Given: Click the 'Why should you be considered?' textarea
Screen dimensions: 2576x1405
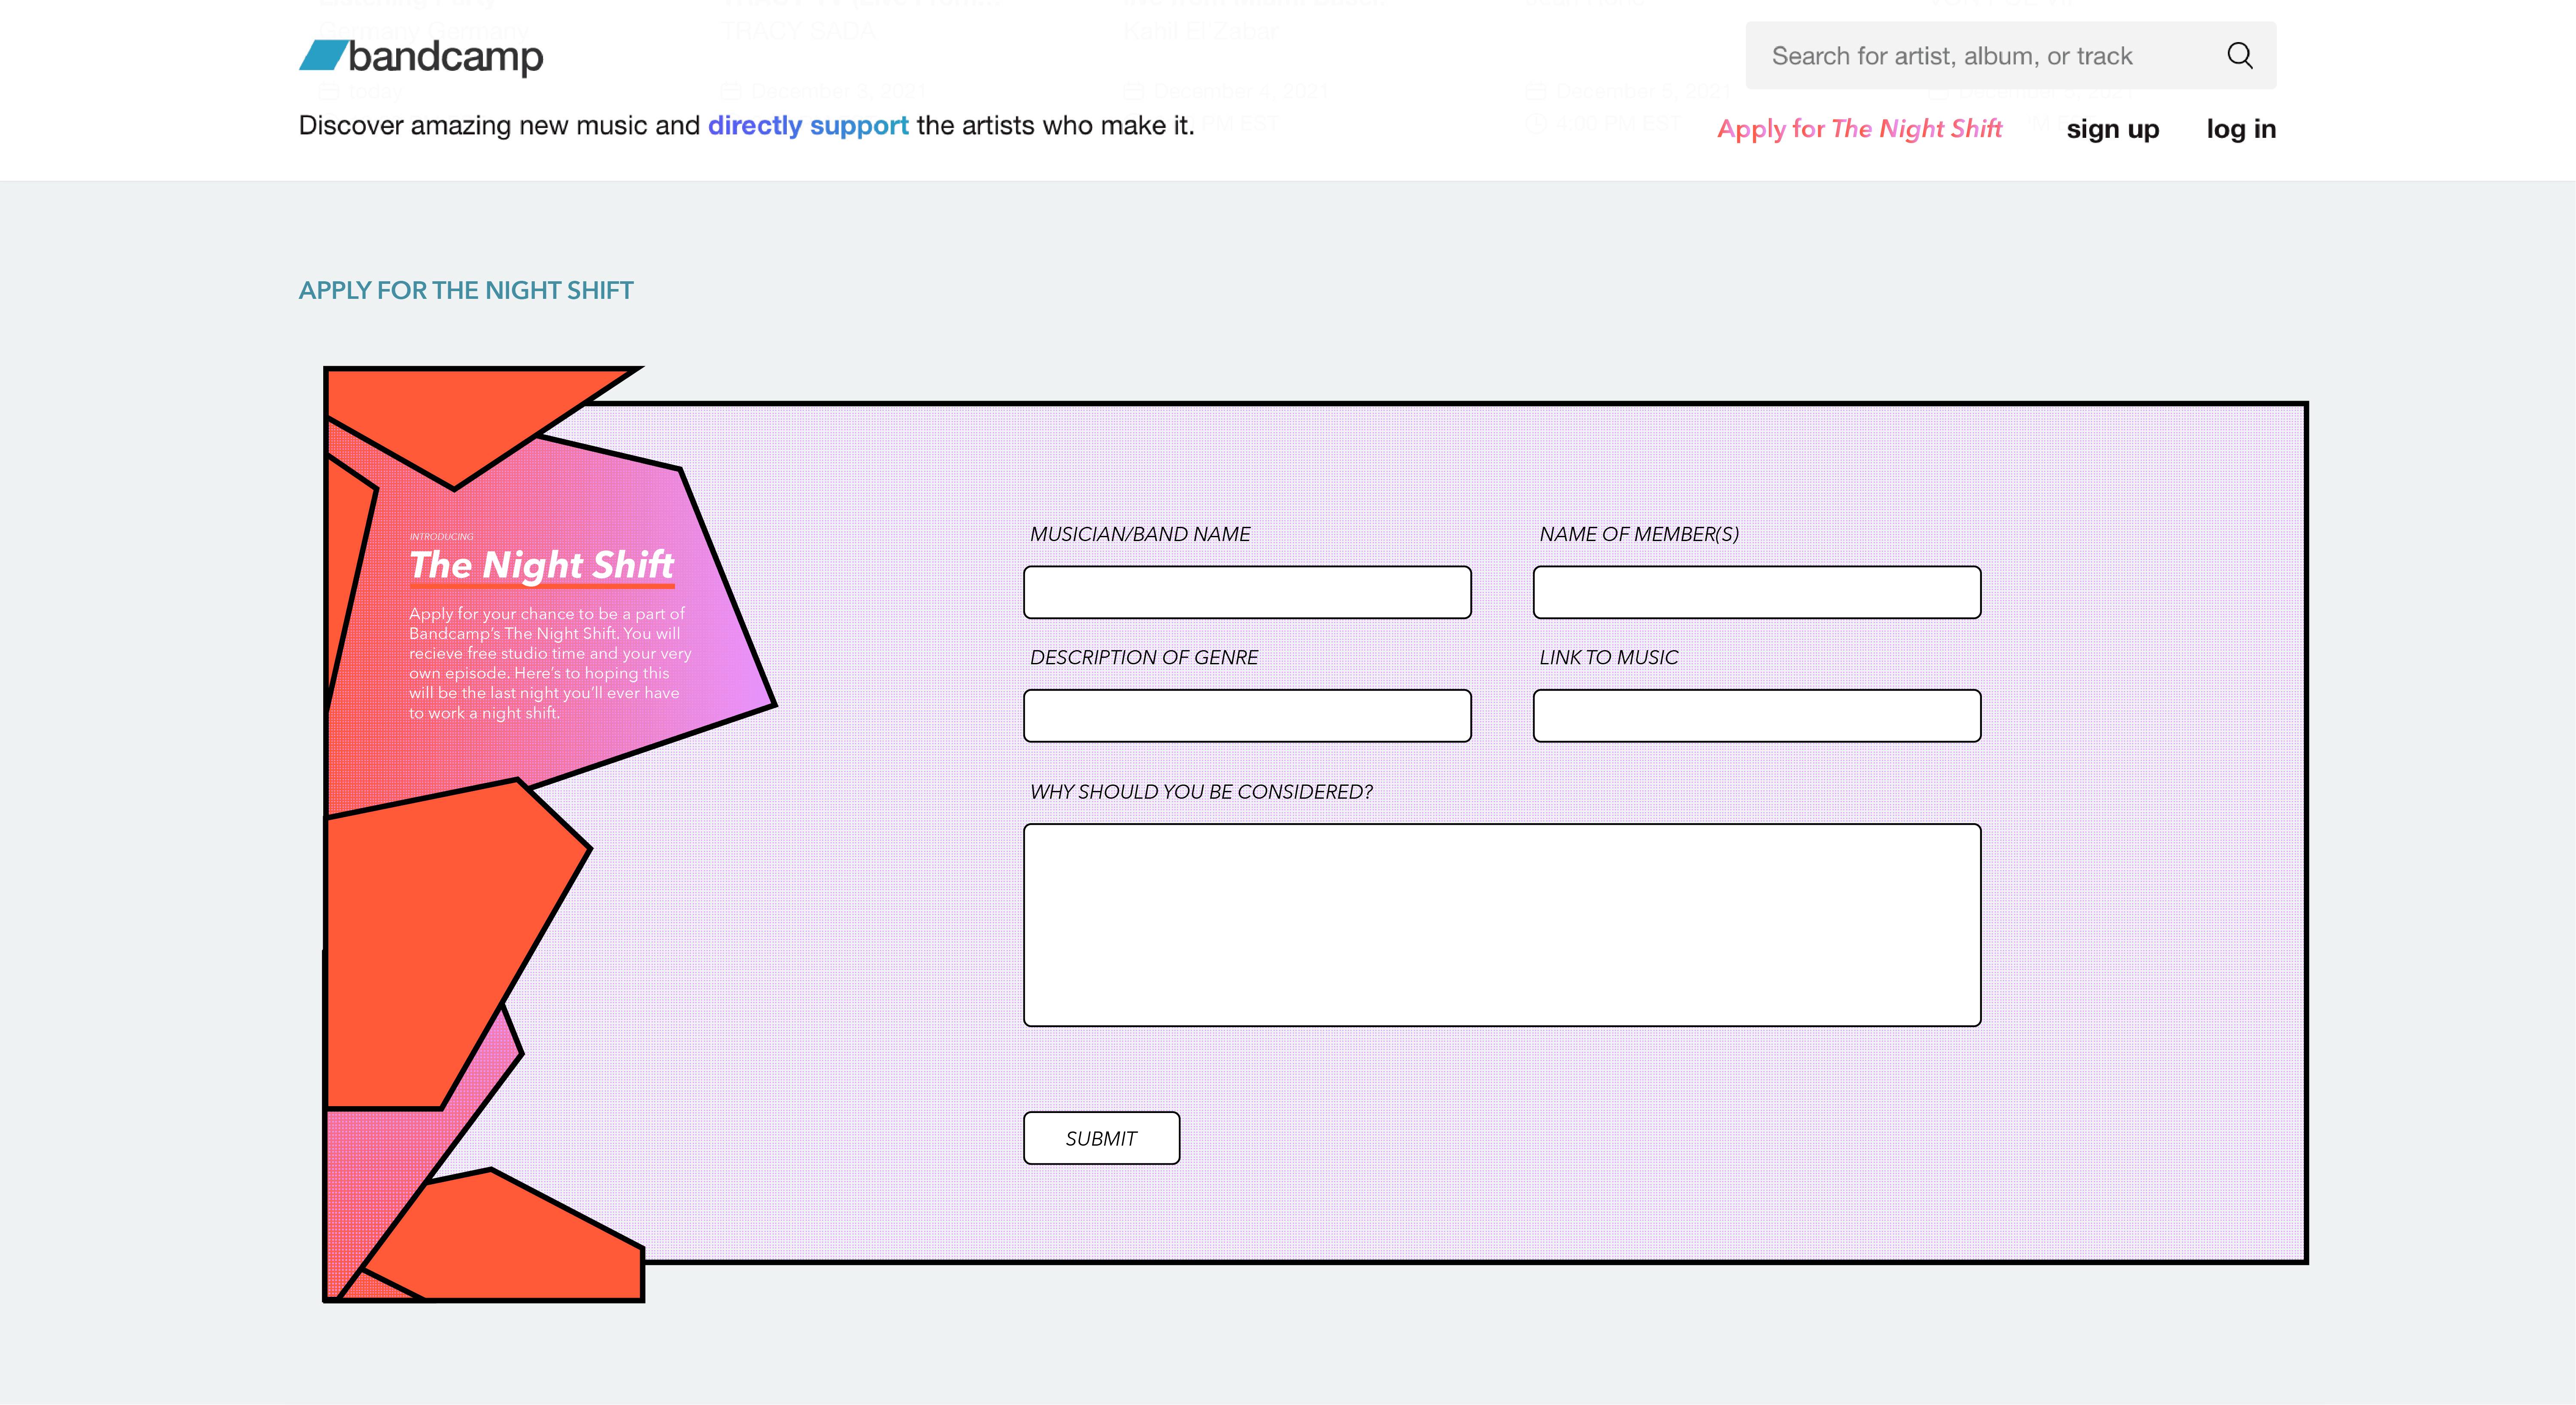Looking at the screenshot, I should coord(1502,925).
